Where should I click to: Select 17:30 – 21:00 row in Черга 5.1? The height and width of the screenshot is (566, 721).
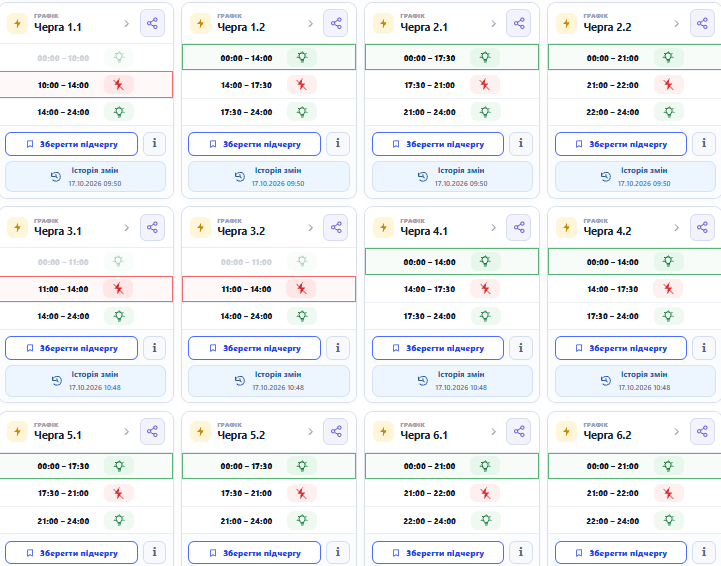(86, 493)
